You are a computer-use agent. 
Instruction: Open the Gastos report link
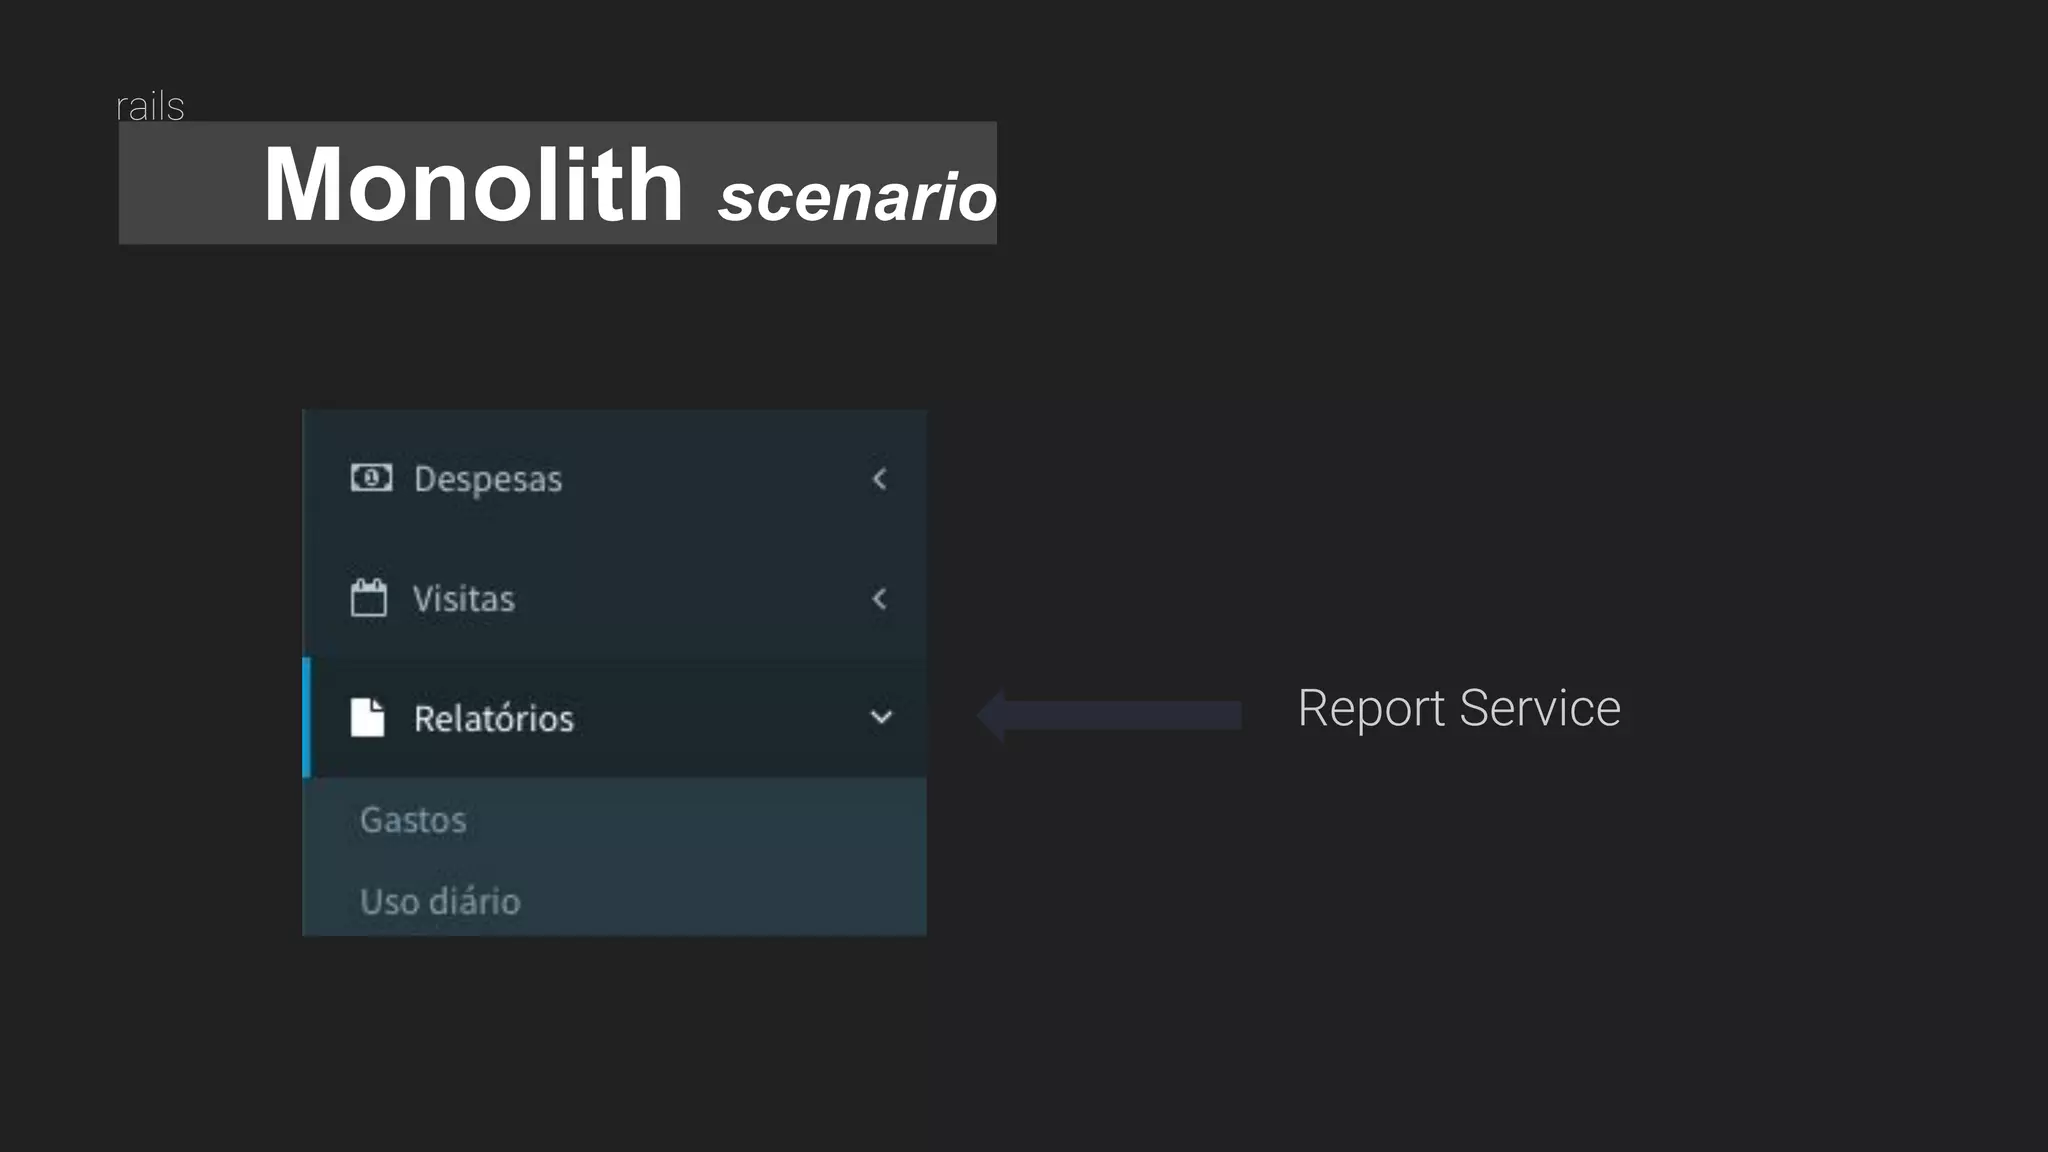pyautogui.click(x=413, y=820)
